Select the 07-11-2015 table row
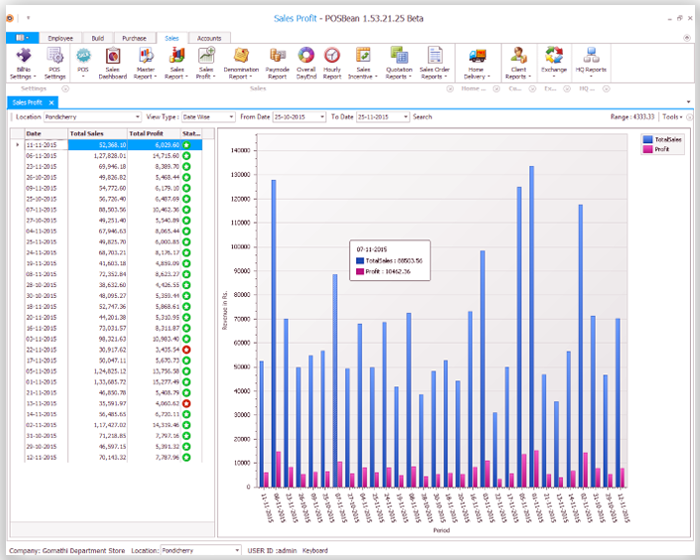This screenshot has width=700, height=560. click(113, 209)
